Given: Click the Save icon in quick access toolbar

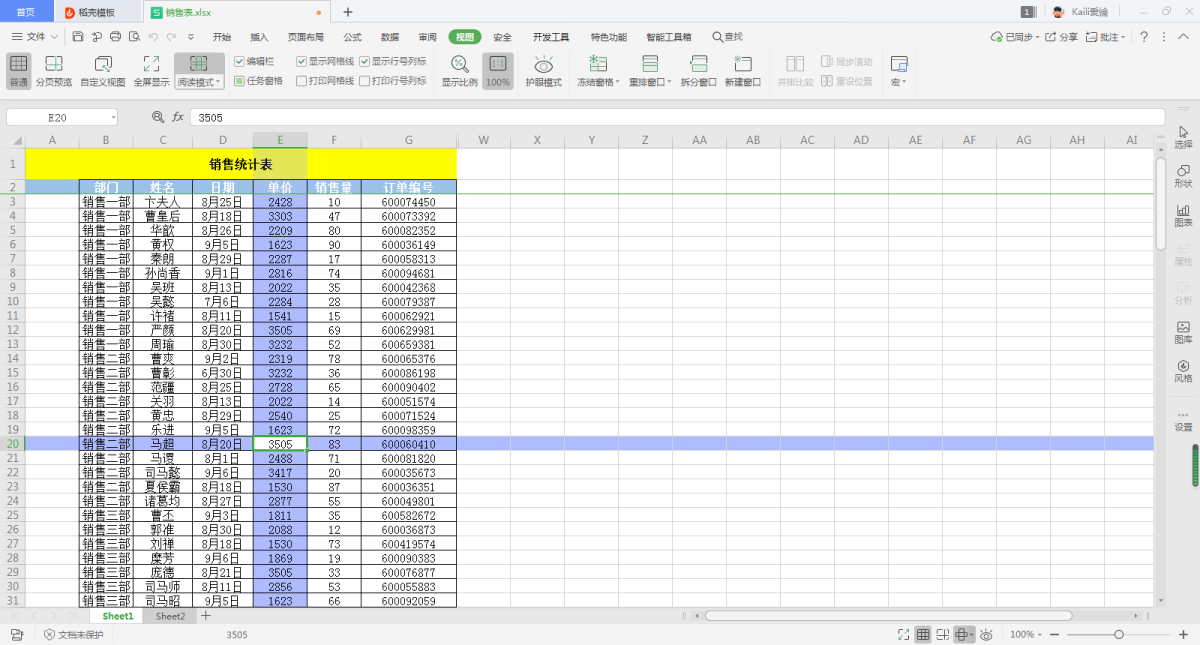Looking at the screenshot, I should [x=78, y=37].
